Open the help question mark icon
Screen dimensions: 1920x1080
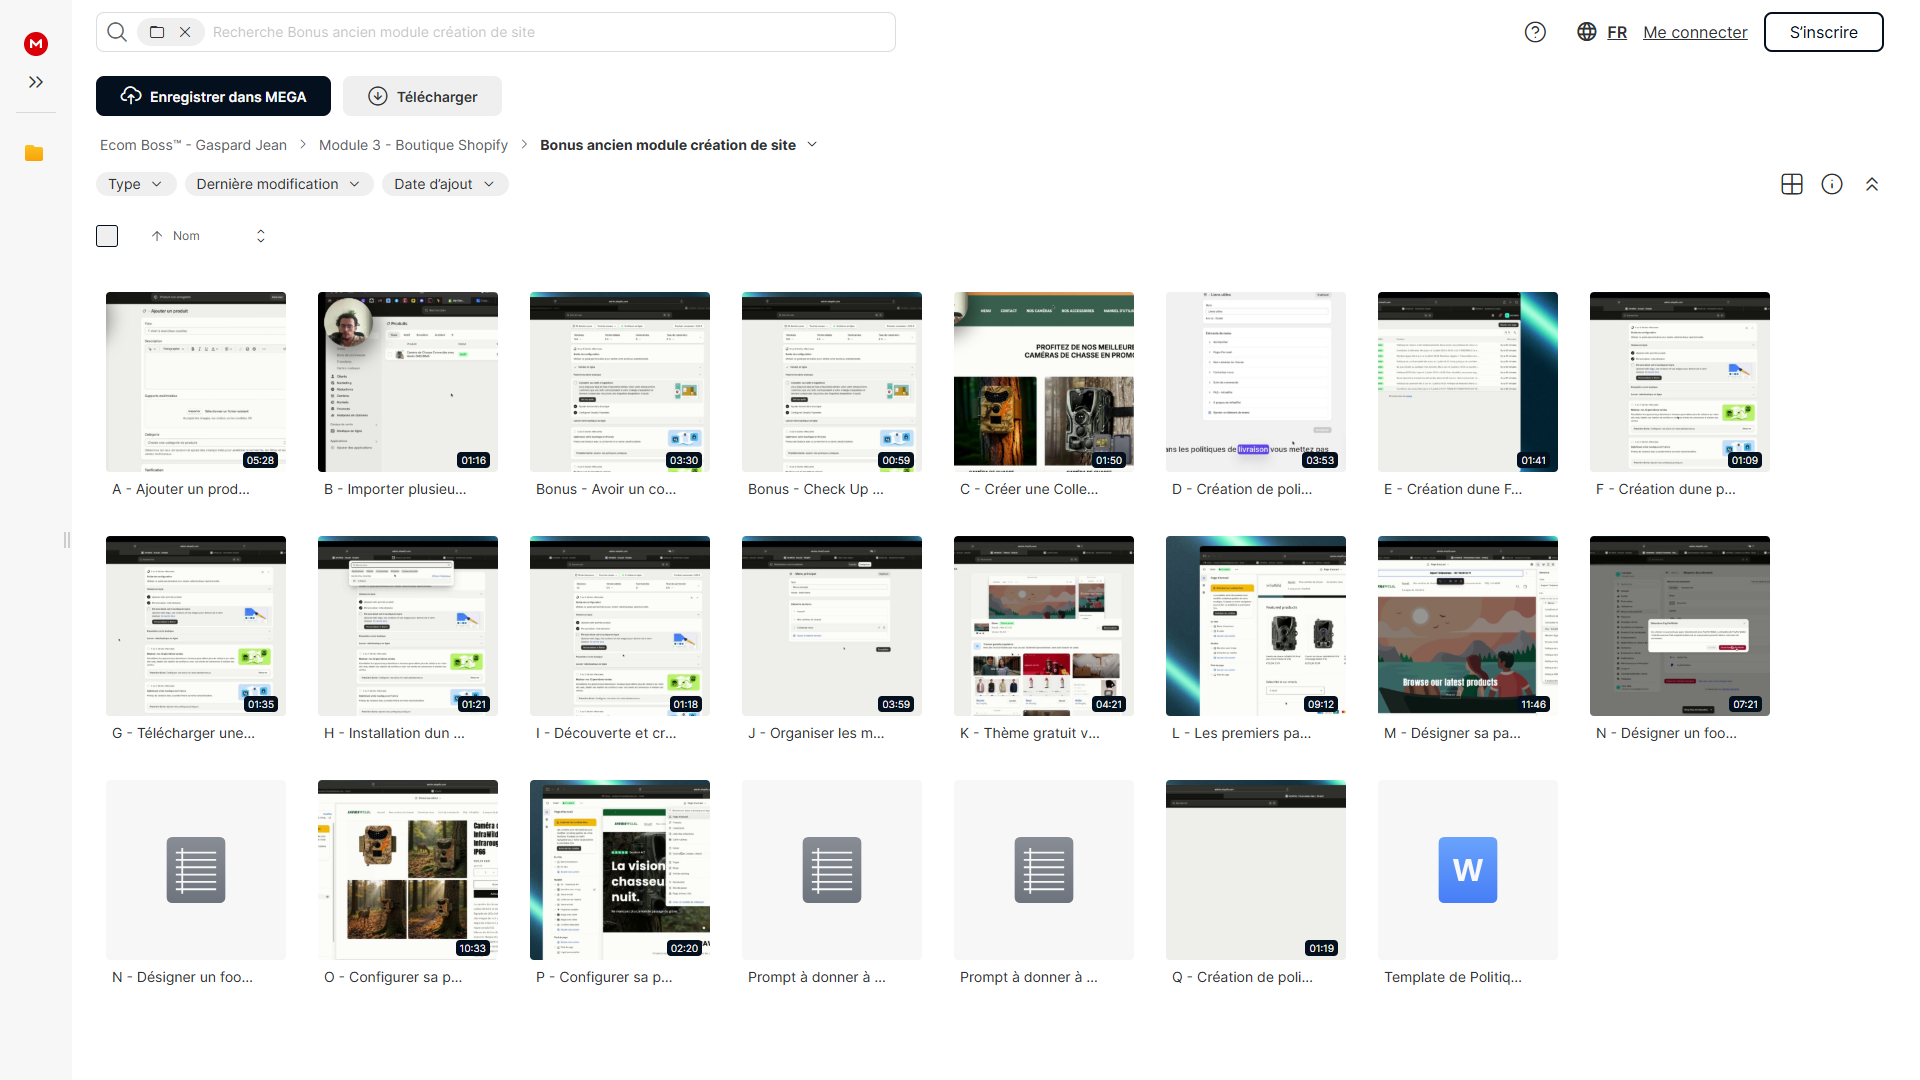pos(1535,32)
